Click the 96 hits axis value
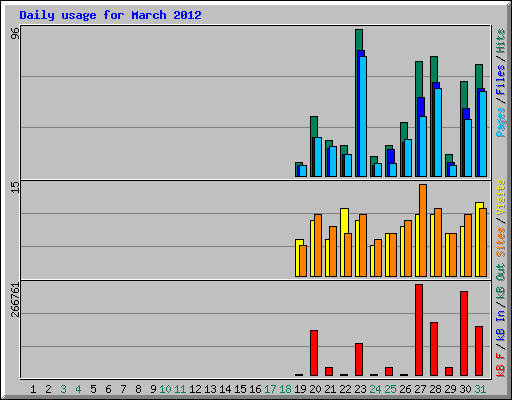 (x=15, y=33)
